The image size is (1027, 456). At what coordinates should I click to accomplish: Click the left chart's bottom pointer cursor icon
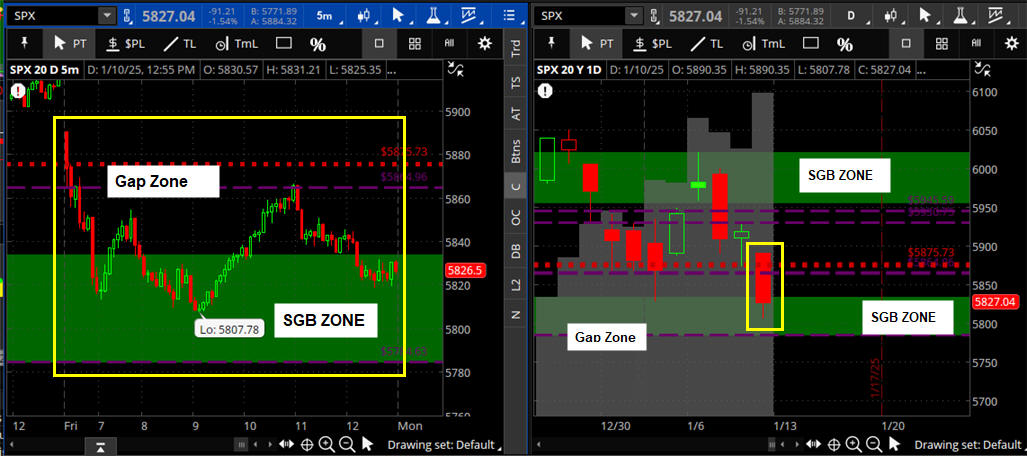pyautogui.click(x=367, y=445)
